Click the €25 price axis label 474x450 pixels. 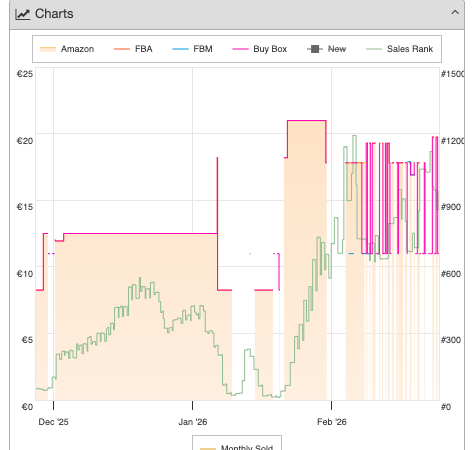click(x=25, y=74)
